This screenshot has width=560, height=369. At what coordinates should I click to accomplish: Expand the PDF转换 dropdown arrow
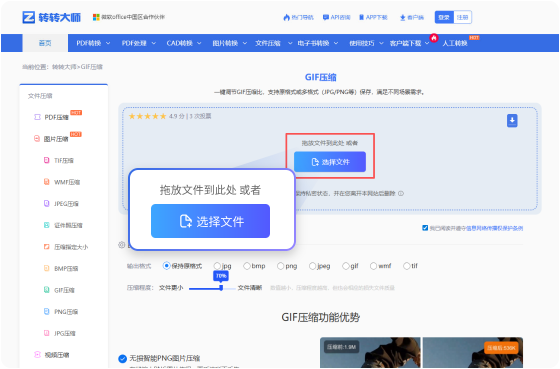coord(108,43)
